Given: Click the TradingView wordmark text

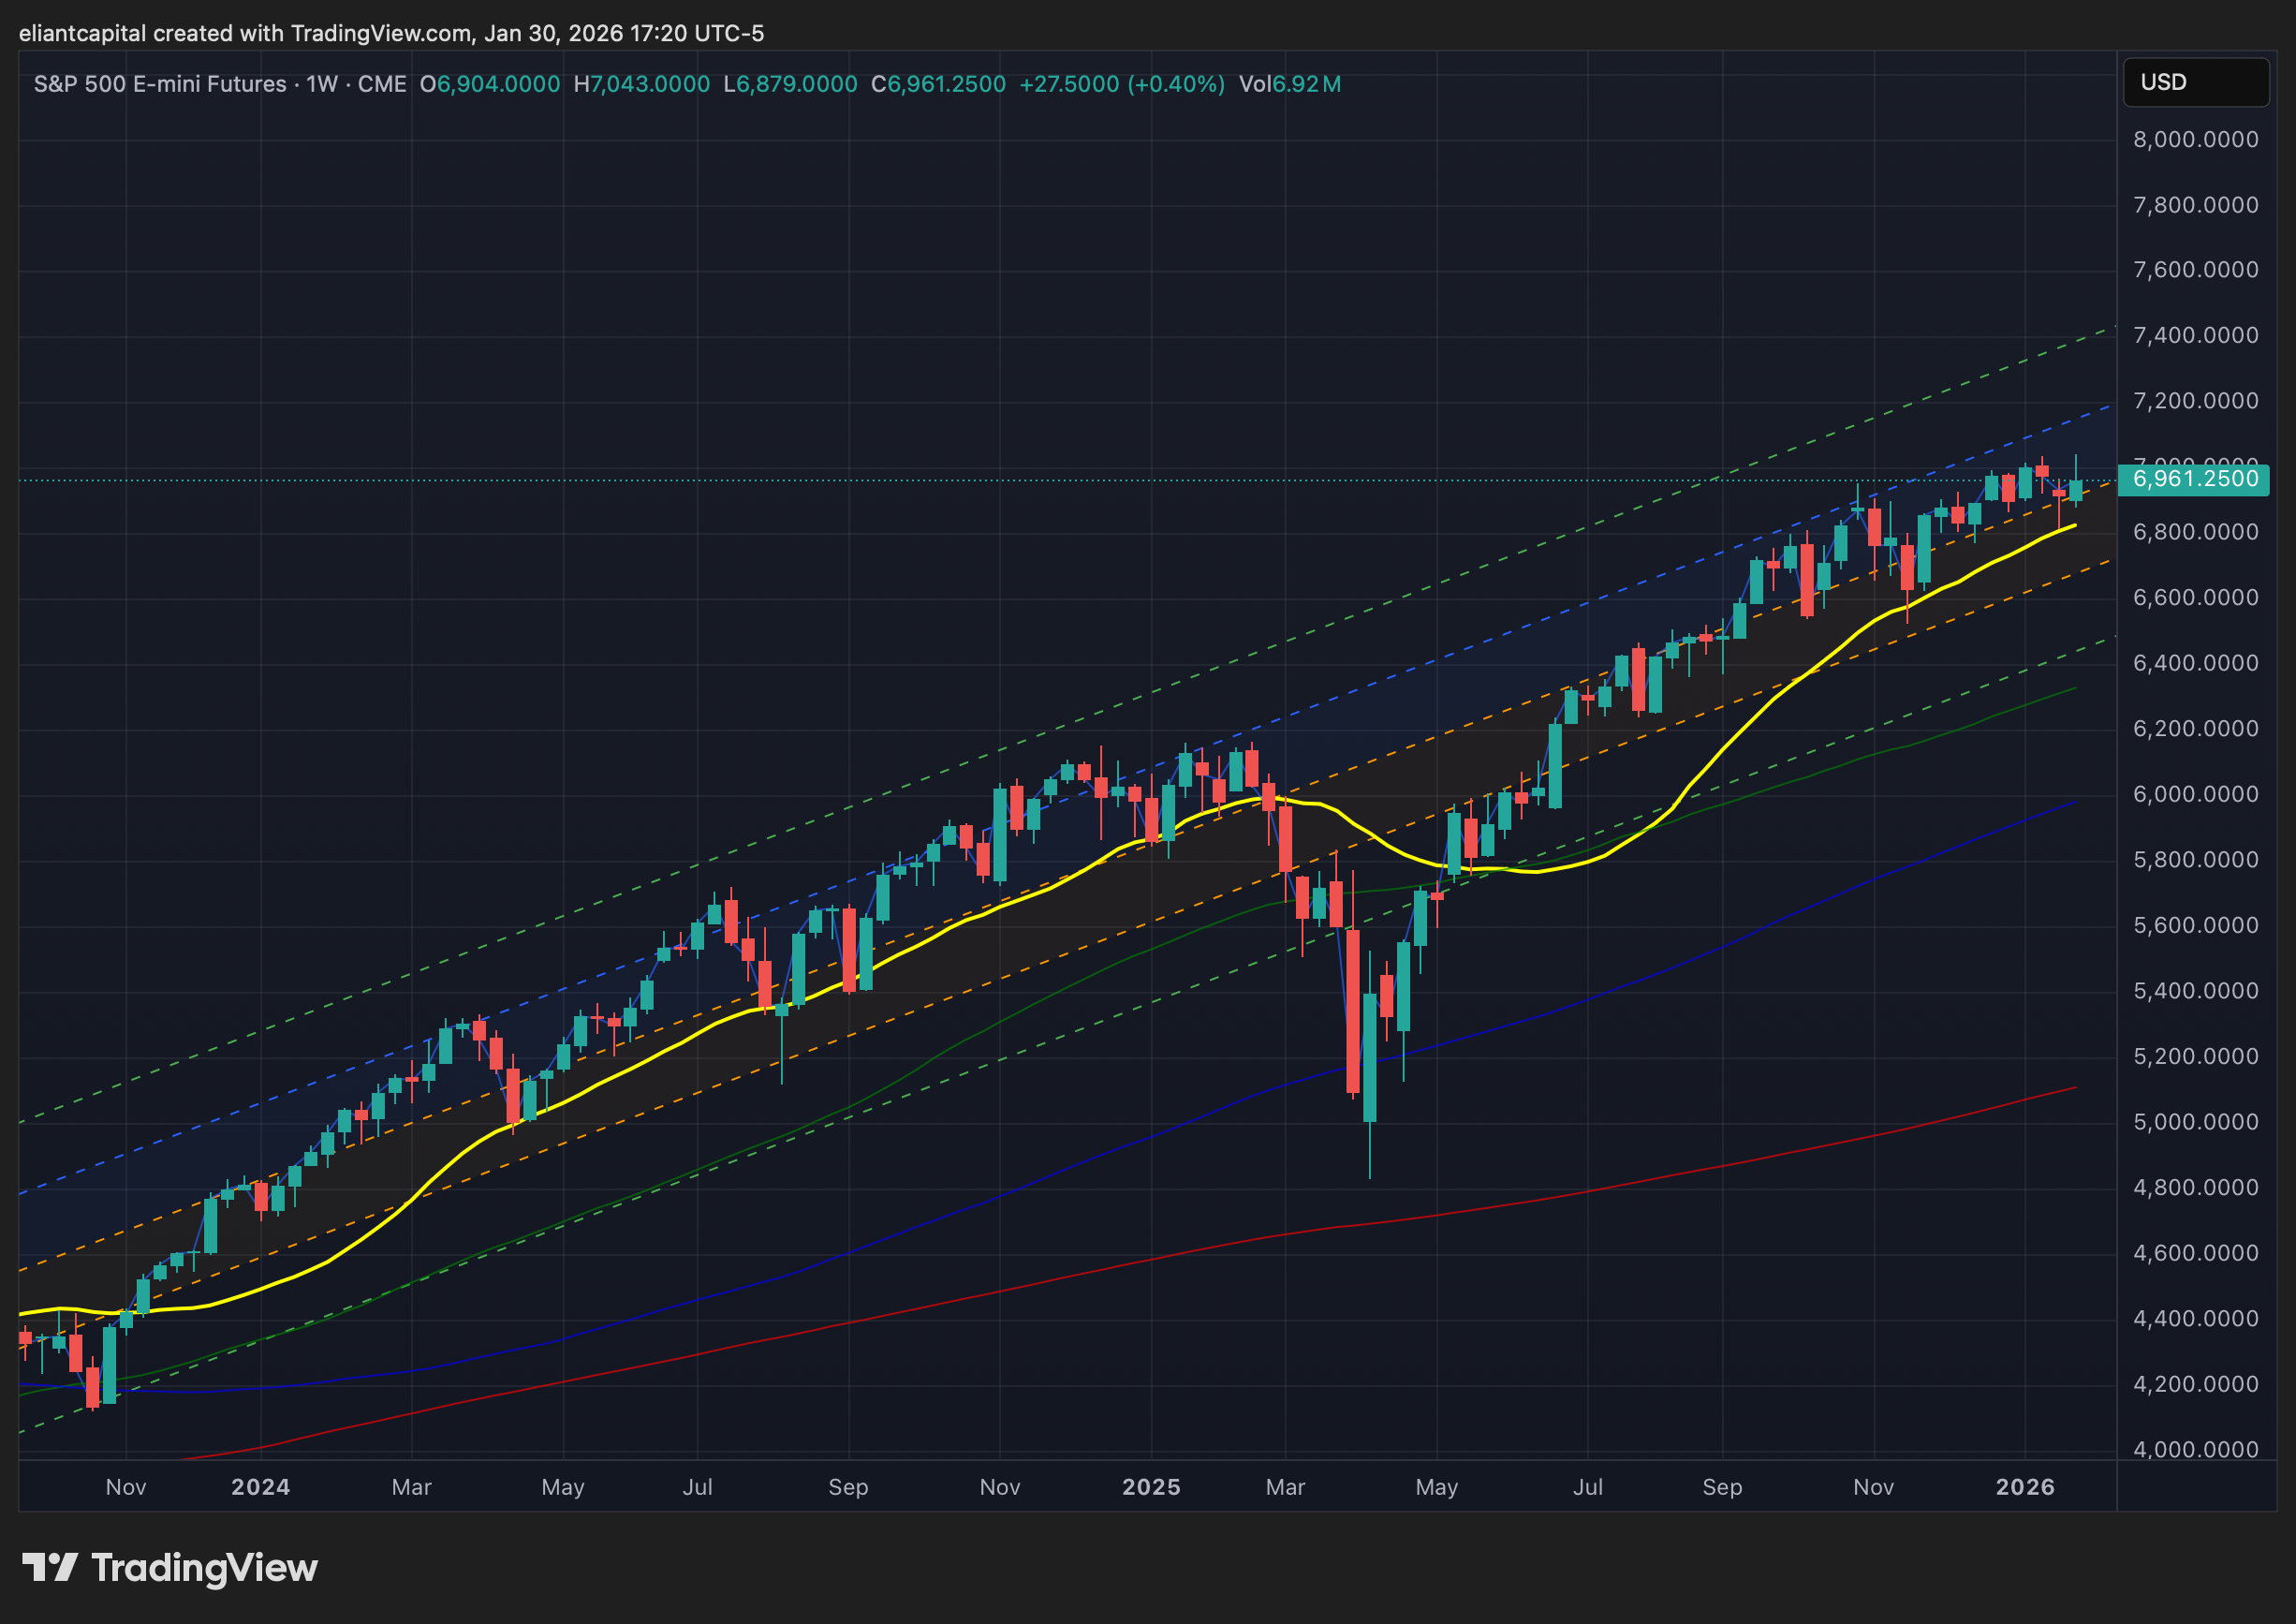Looking at the screenshot, I should click(x=204, y=1567).
